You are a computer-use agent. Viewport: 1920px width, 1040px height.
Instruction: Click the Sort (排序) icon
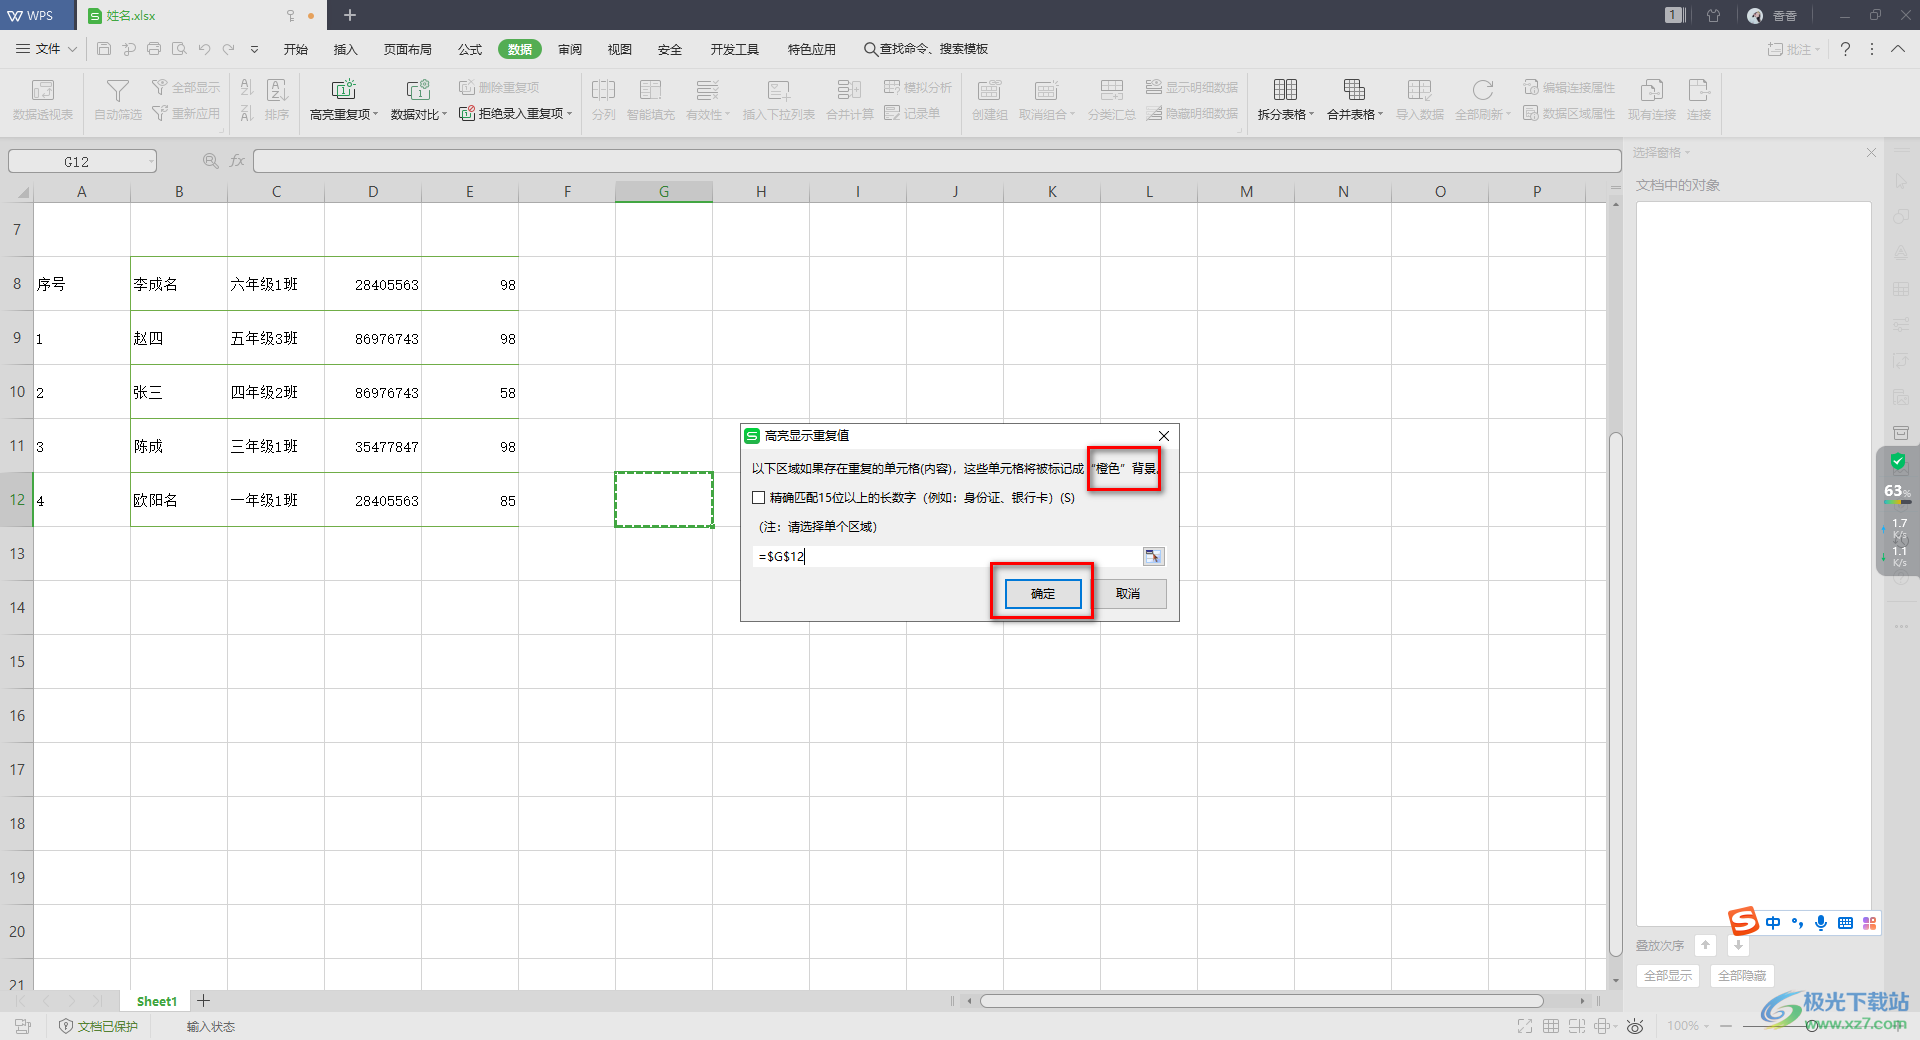[x=277, y=90]
